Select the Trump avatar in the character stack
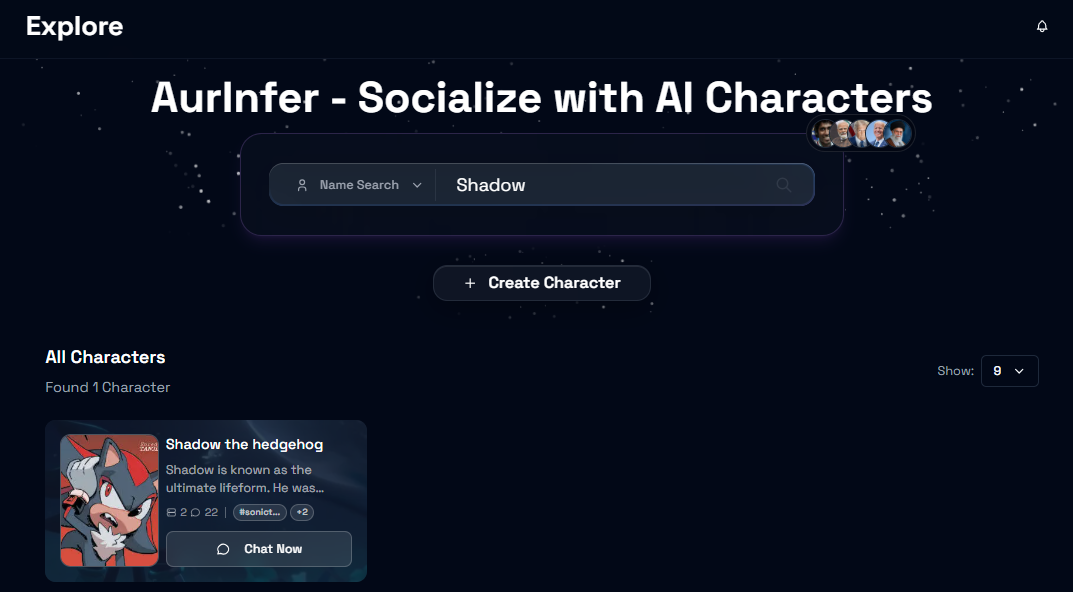The height and width of the screenshot is (592, 1073). tap(862, 133)
